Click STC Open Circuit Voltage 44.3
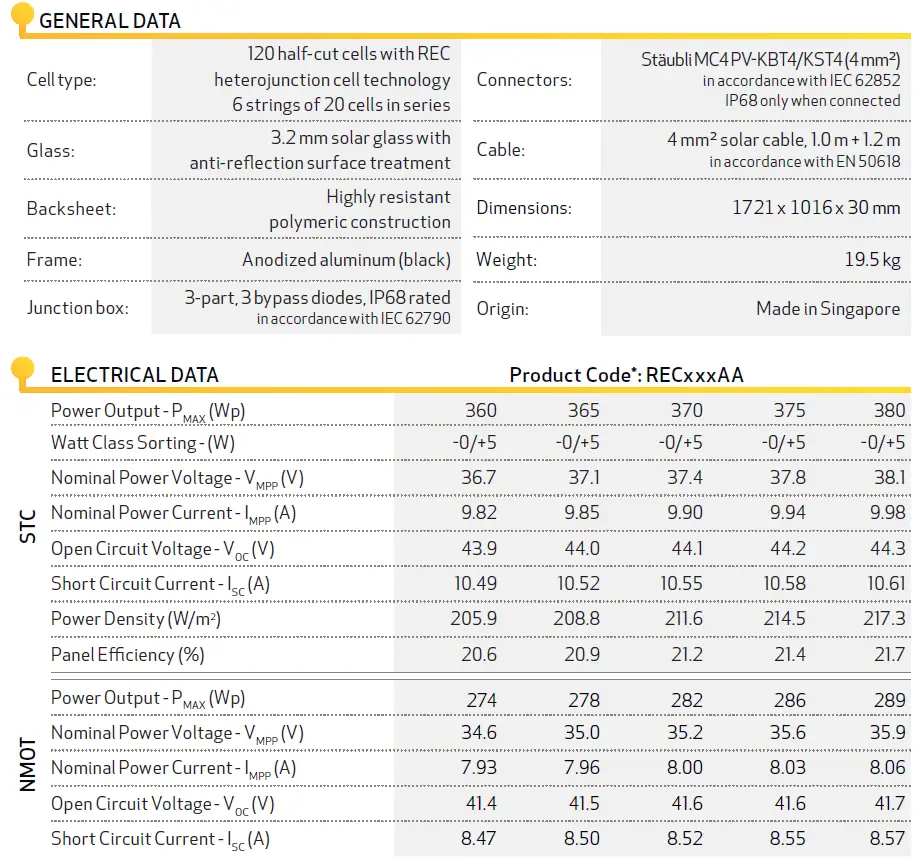The width and height of the screenshot is (919, 862). 887,548
